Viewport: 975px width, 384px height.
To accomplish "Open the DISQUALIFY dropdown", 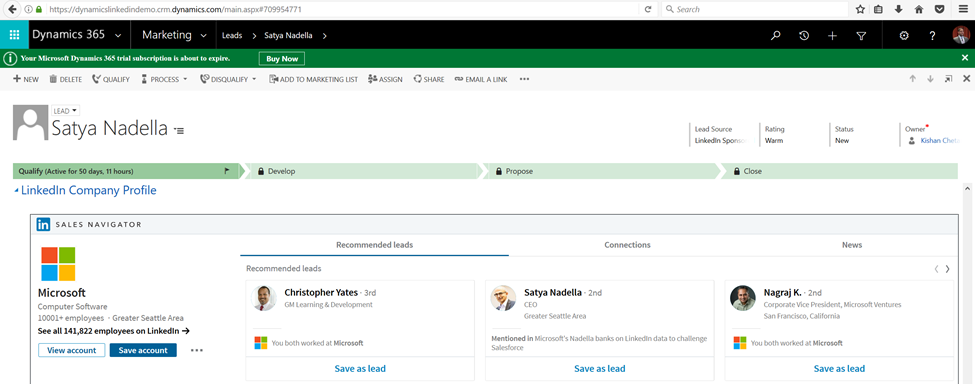I will point(228,79).
